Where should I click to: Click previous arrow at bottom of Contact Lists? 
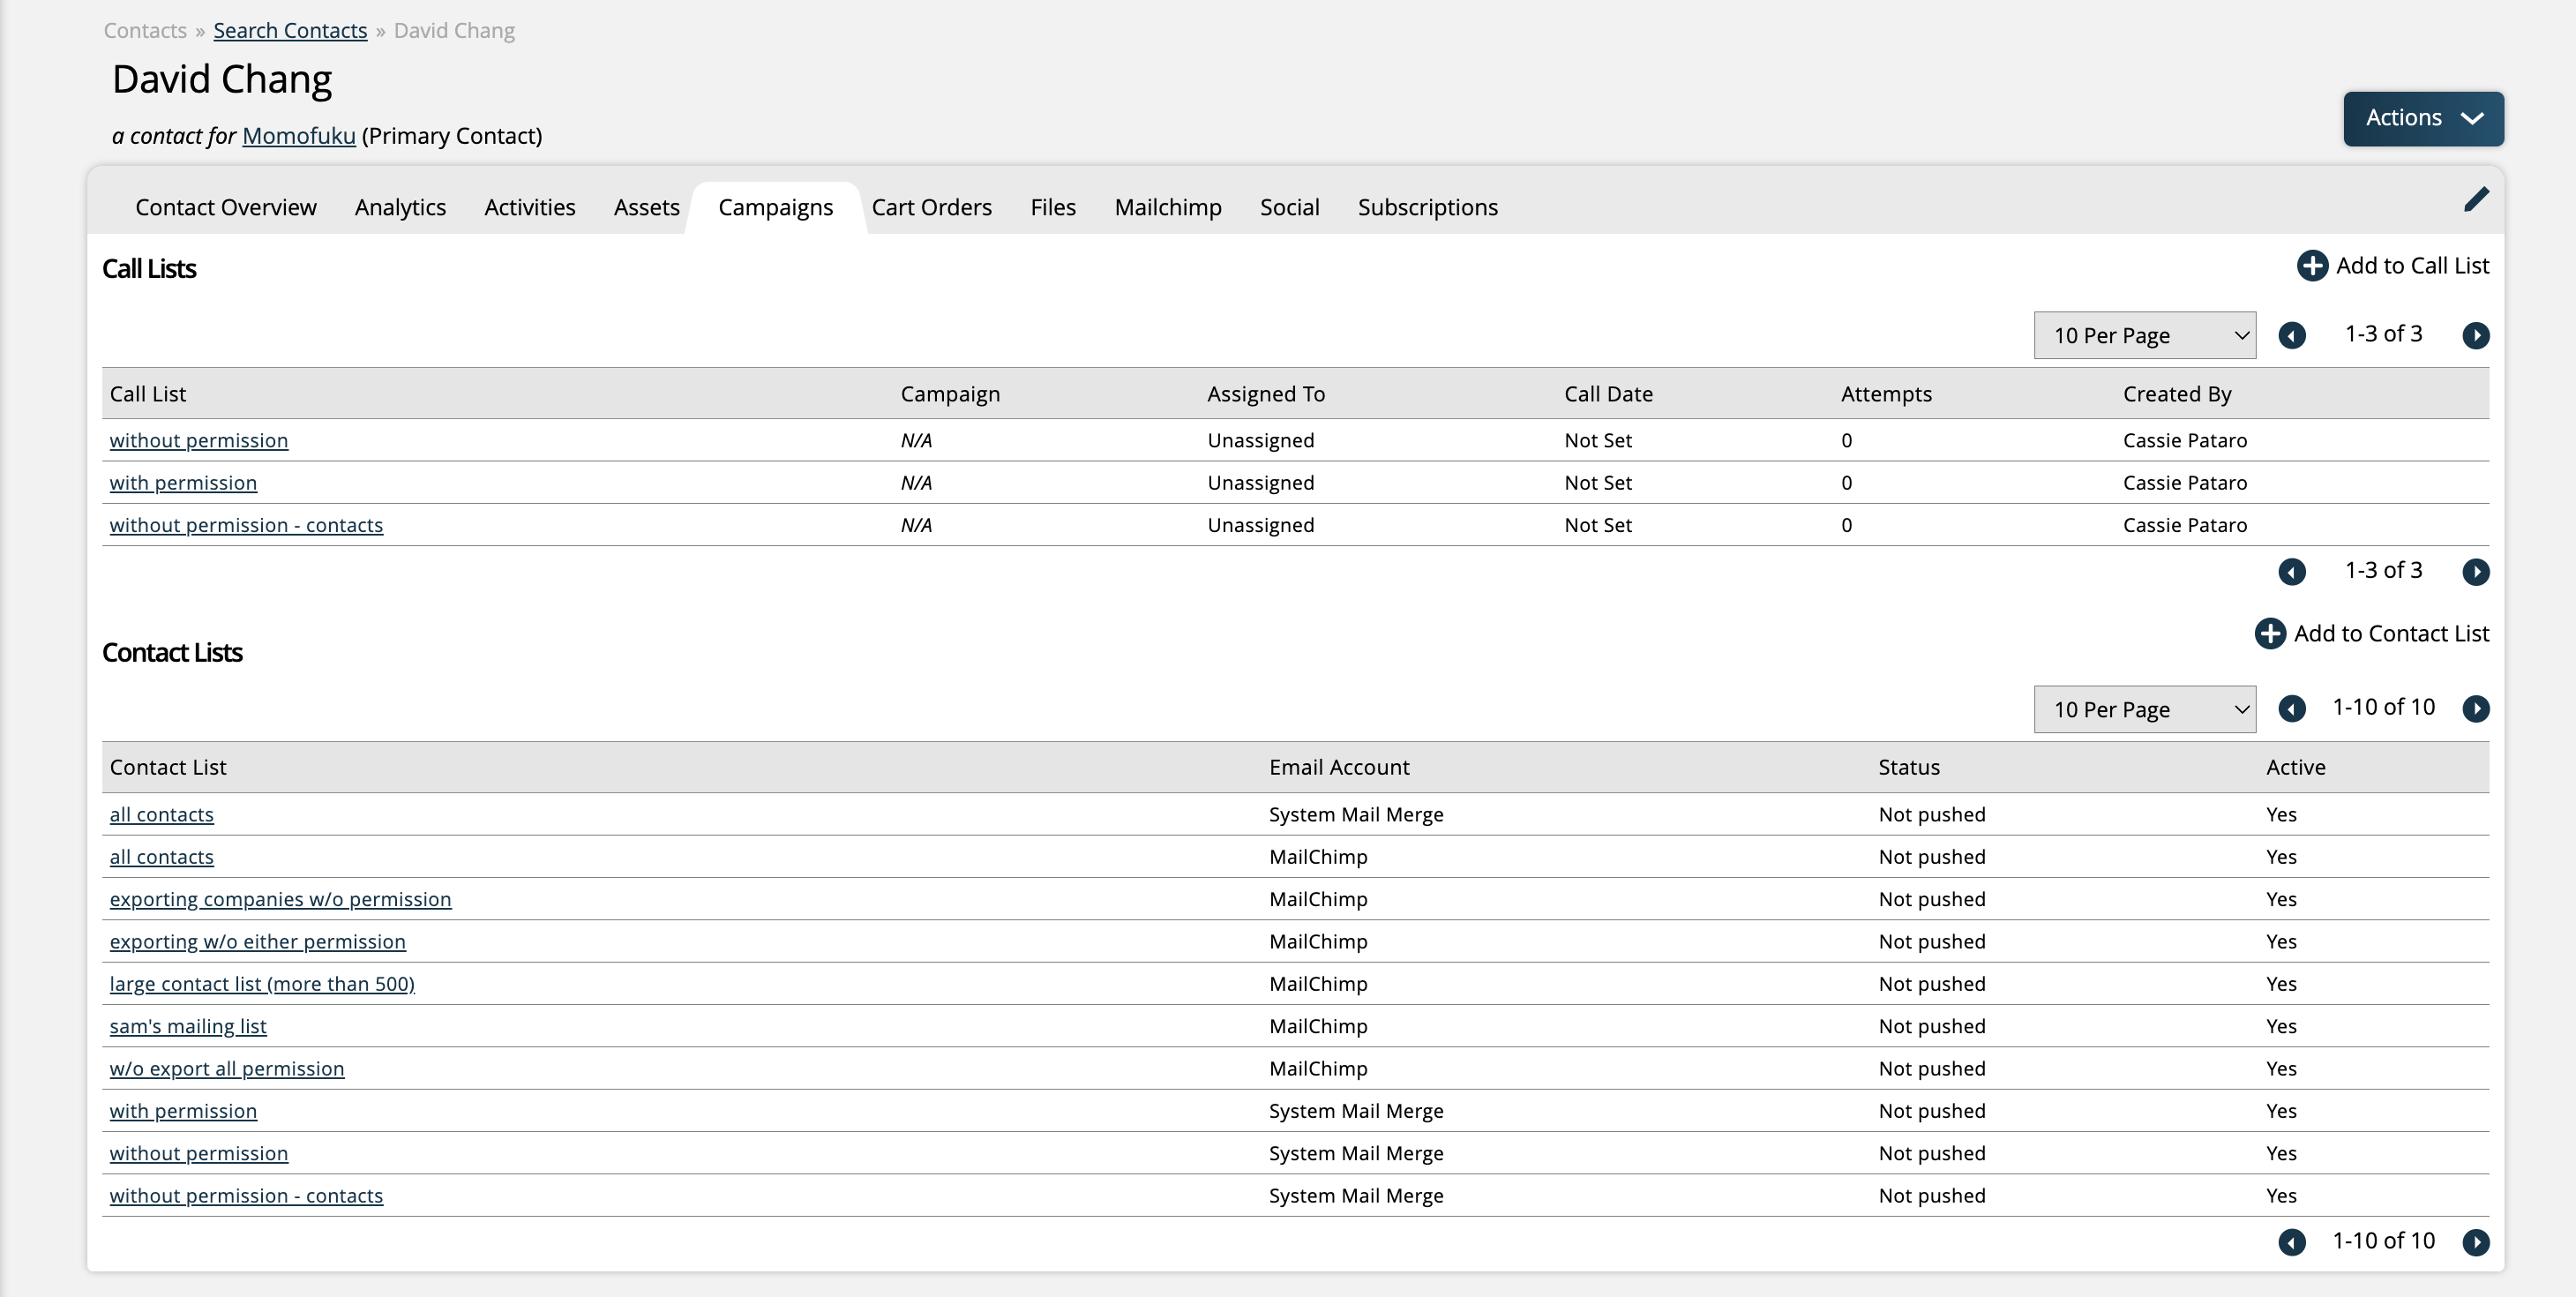[2291, 1242]
